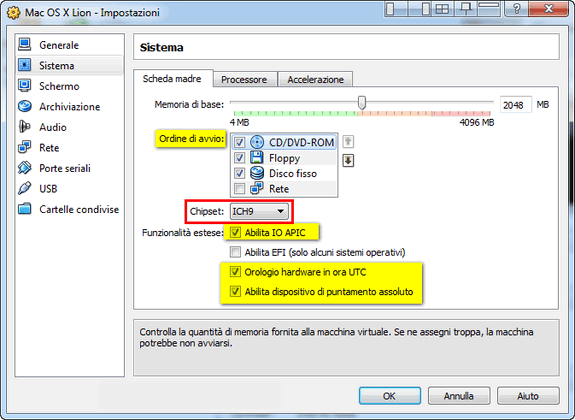Click the CD/DVD-ROM disc icon
The image size is (575, 420).
257,142
